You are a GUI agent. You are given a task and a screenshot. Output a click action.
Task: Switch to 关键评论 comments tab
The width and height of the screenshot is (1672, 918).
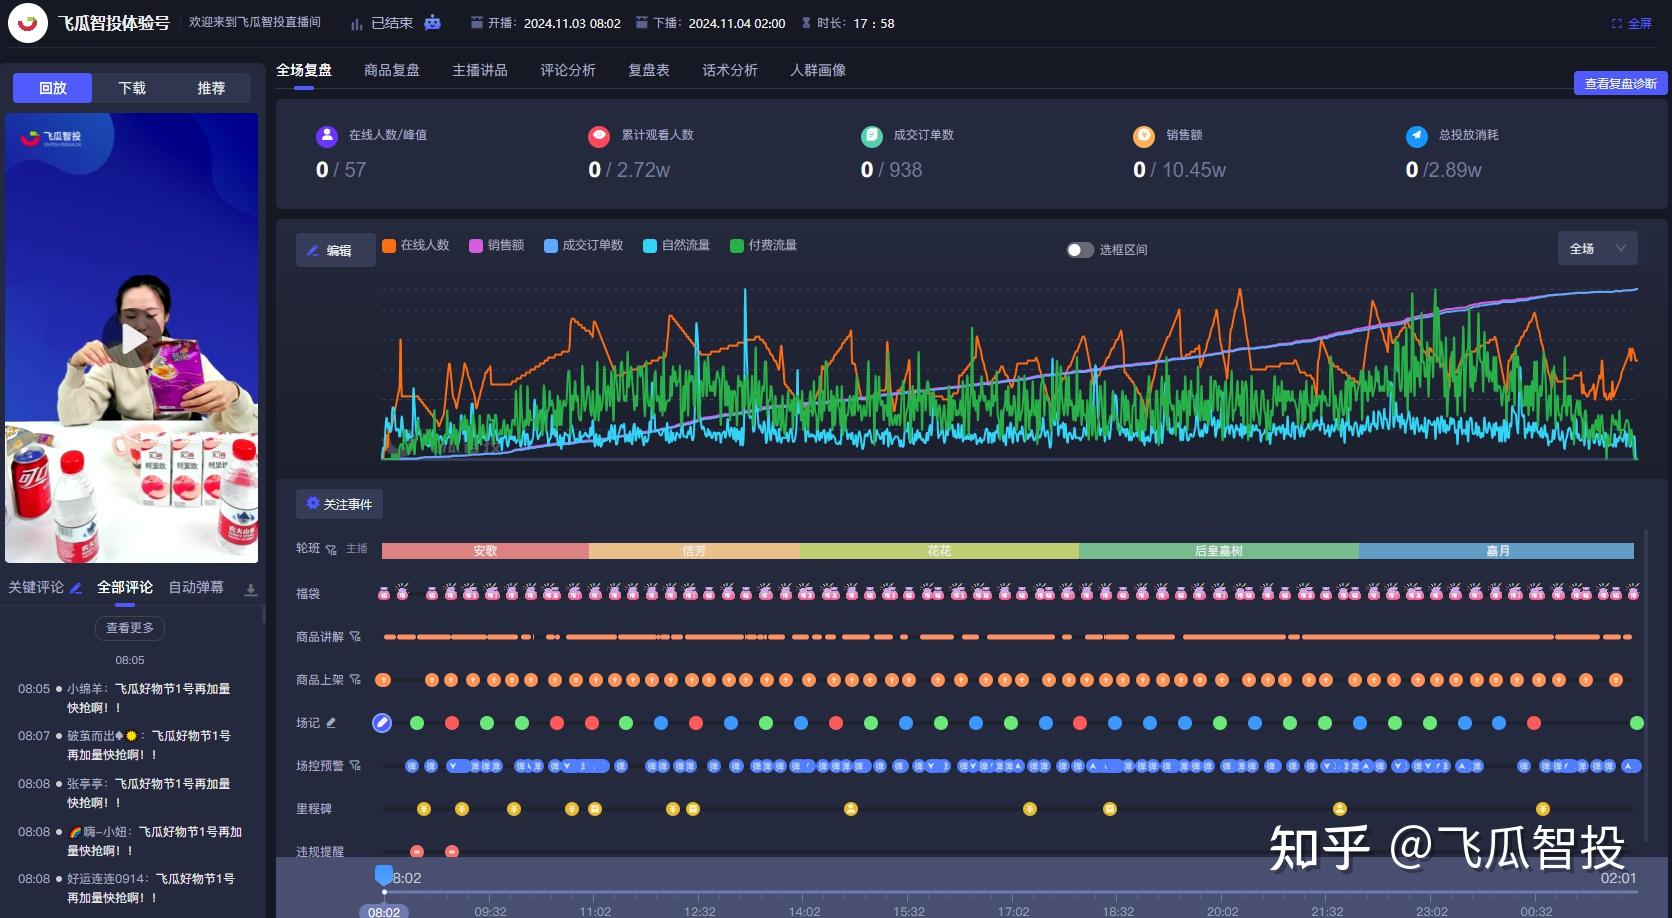coord(36,588)
